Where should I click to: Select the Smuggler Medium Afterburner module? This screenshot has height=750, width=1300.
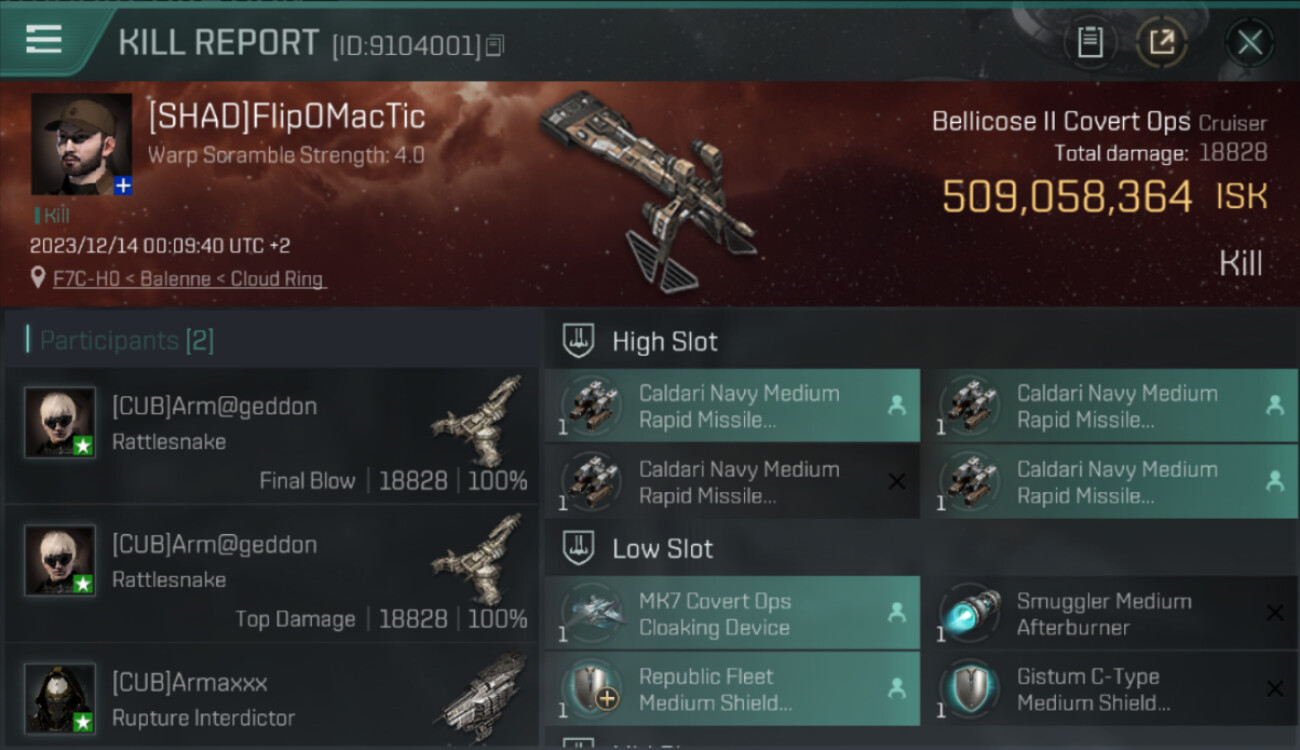[1109, 613]
